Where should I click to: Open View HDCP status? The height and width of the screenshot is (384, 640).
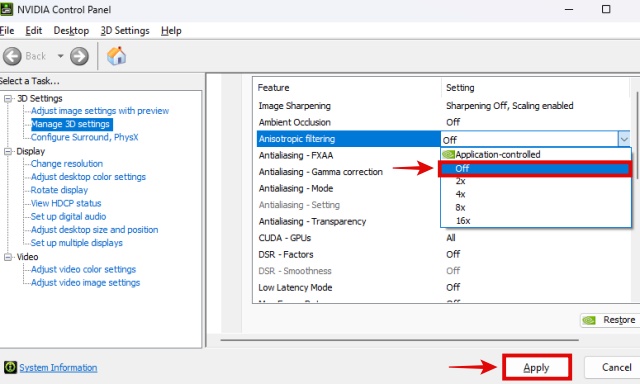[66, 203]
